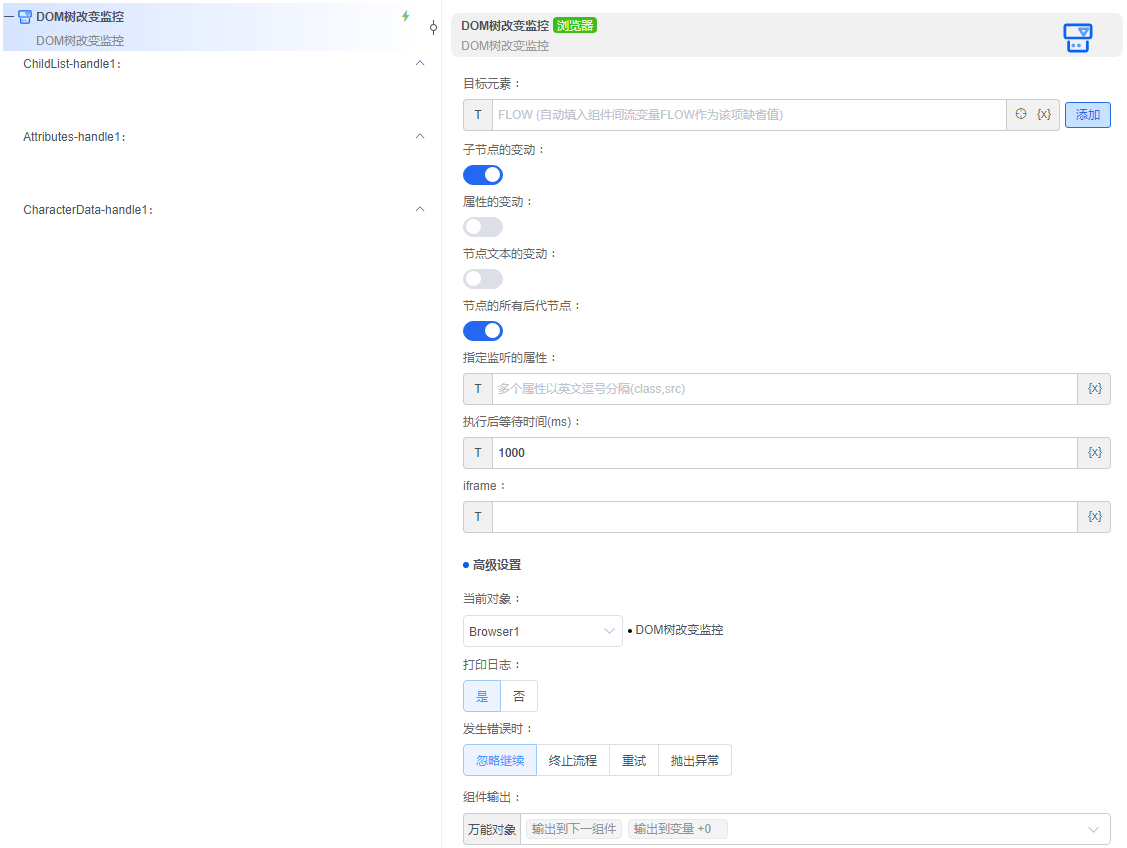1127x848 pixels.
Task: Turn off 节点的所有后代节点
Action: coord(483,330)
